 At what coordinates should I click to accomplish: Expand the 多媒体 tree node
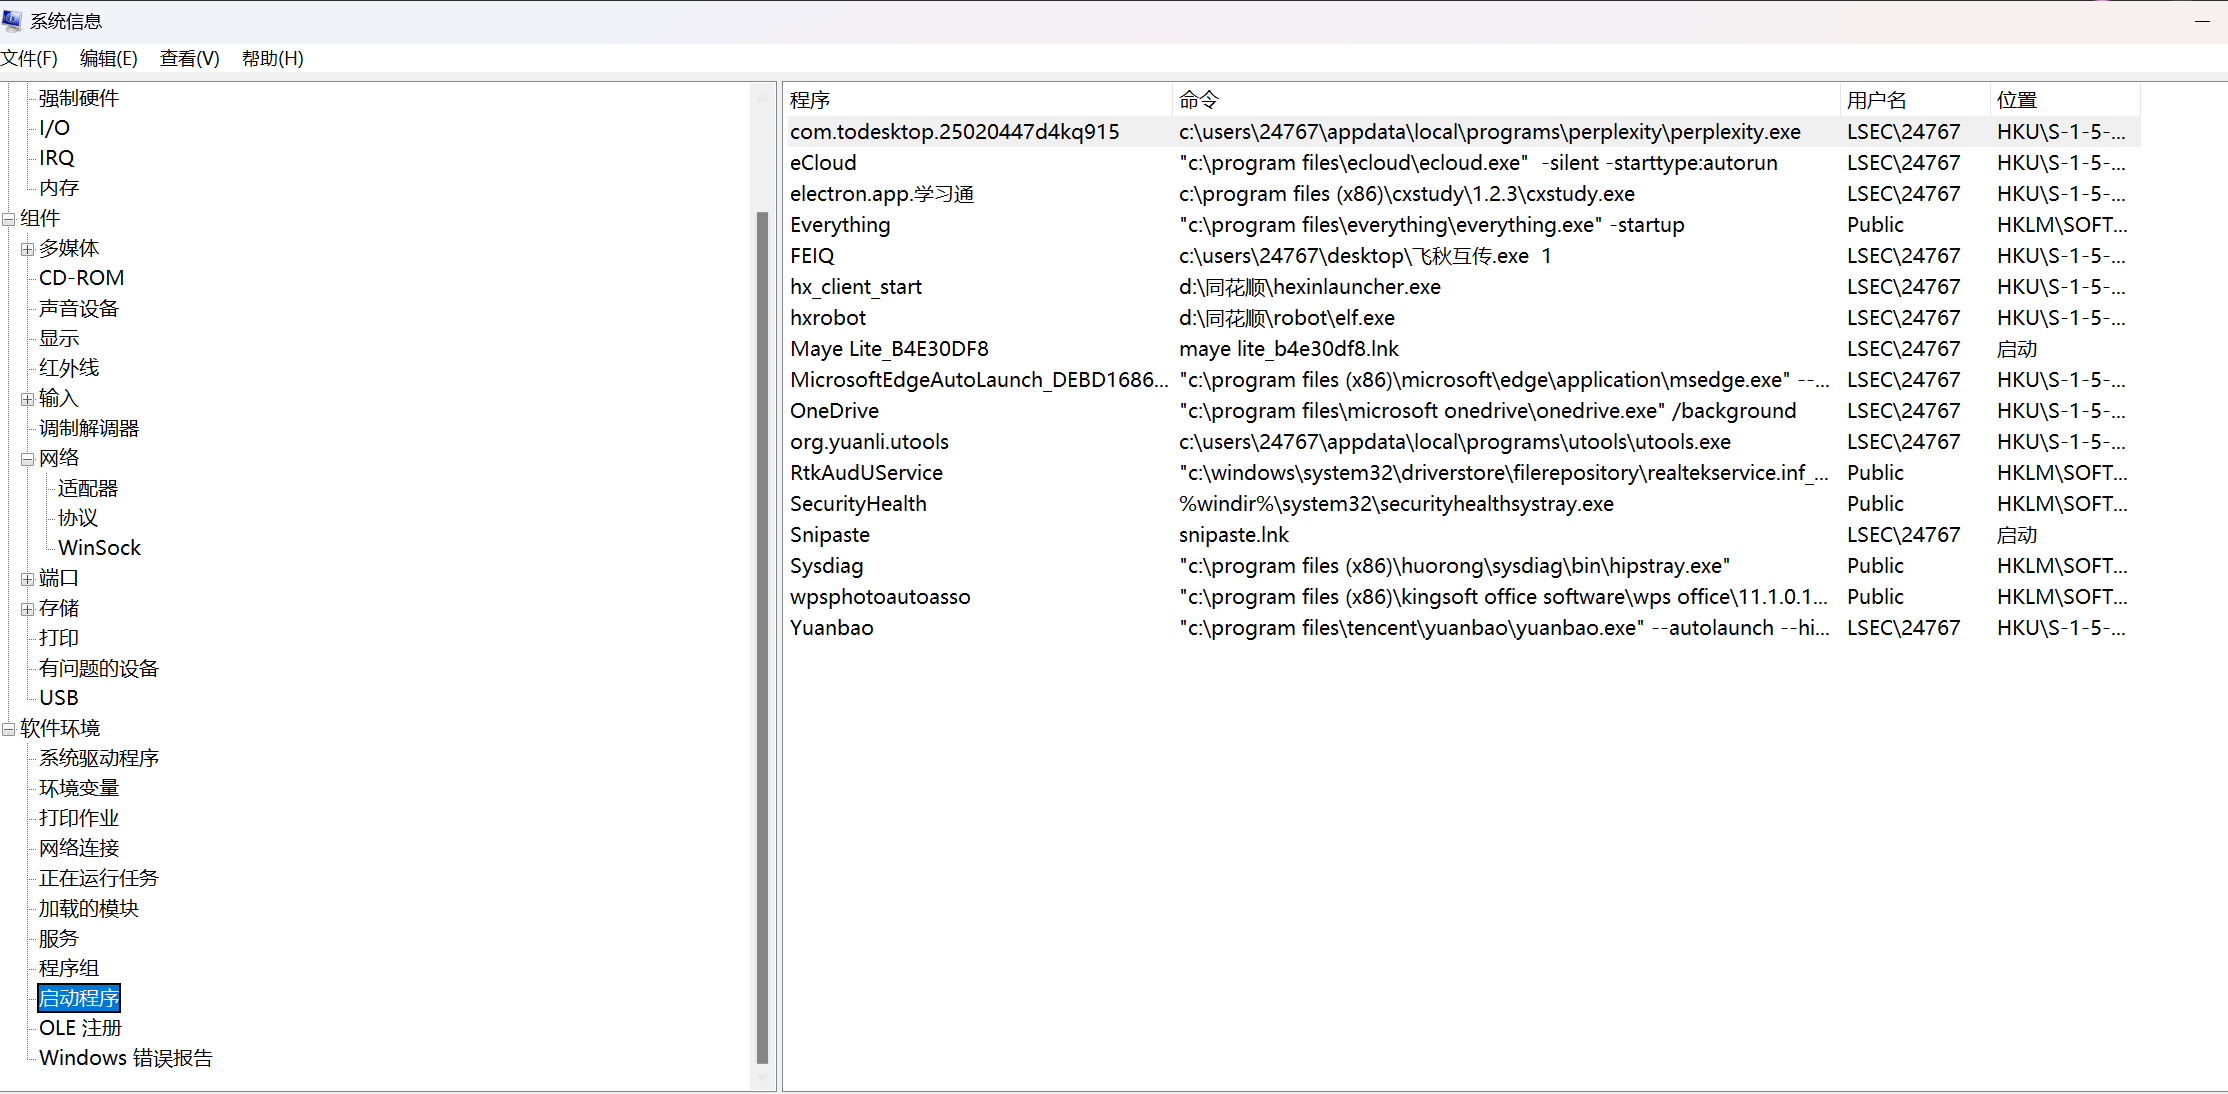(x=27, y=249)
